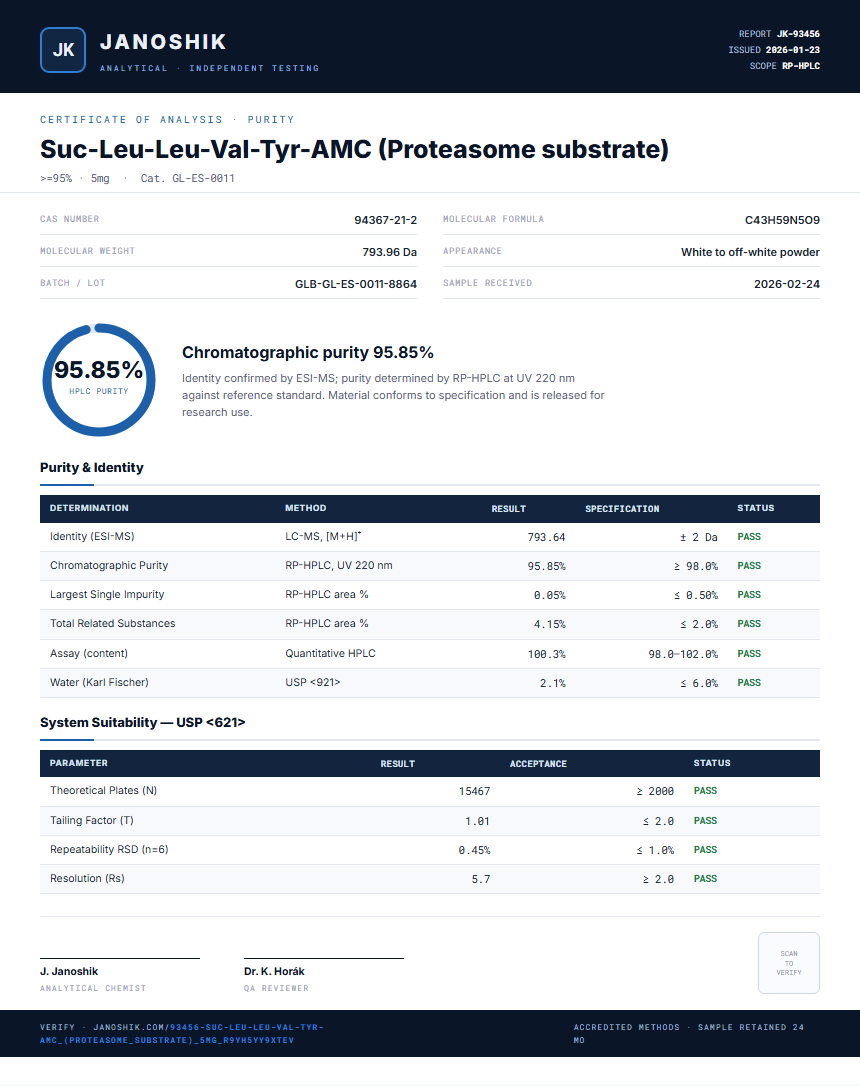
Task: Click the METHOD column header
Action: click(x=306, y=508)
